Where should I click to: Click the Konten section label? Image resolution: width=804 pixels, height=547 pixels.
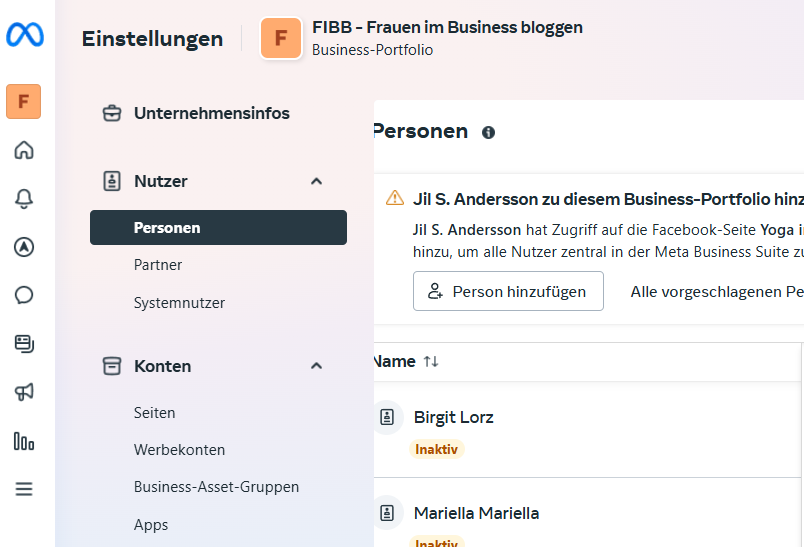(163, 366)
